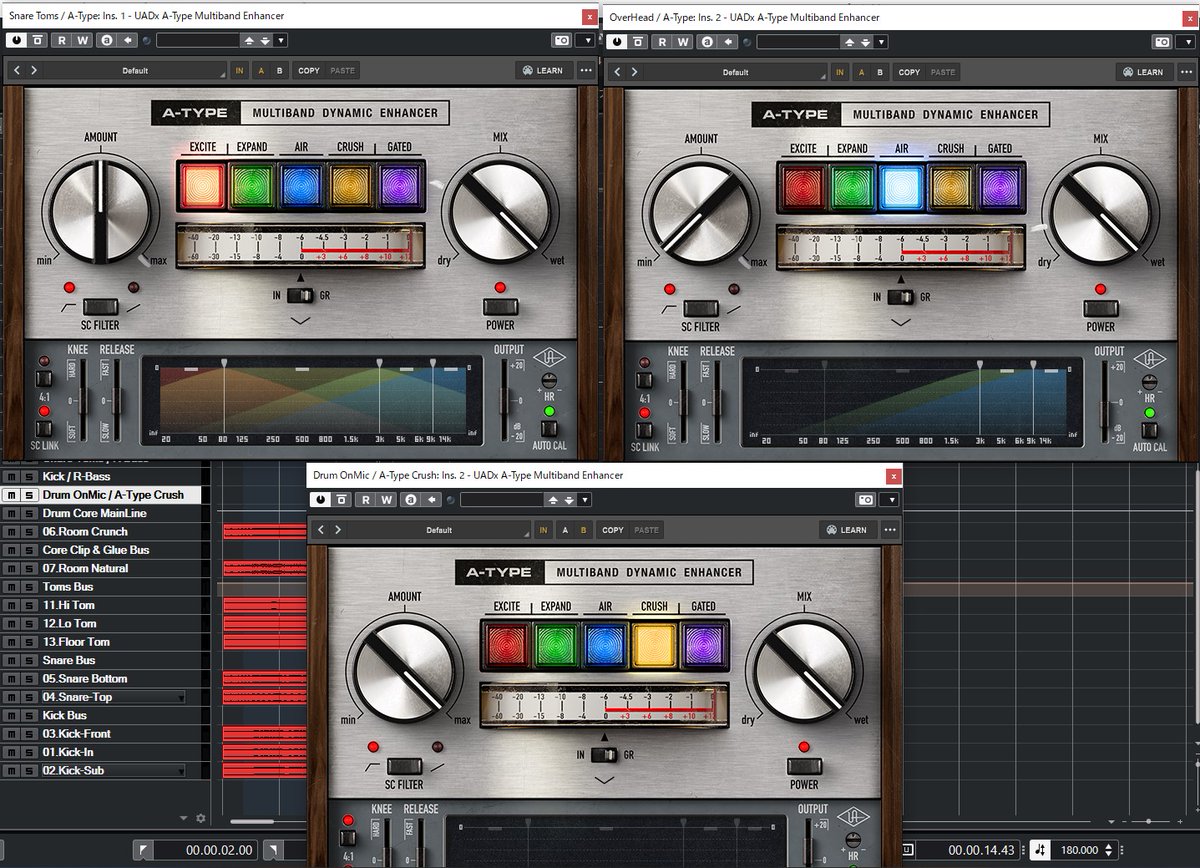Activate the Snare Toms plugin power icon in header
1200x868 pixels.
point(16,41)
